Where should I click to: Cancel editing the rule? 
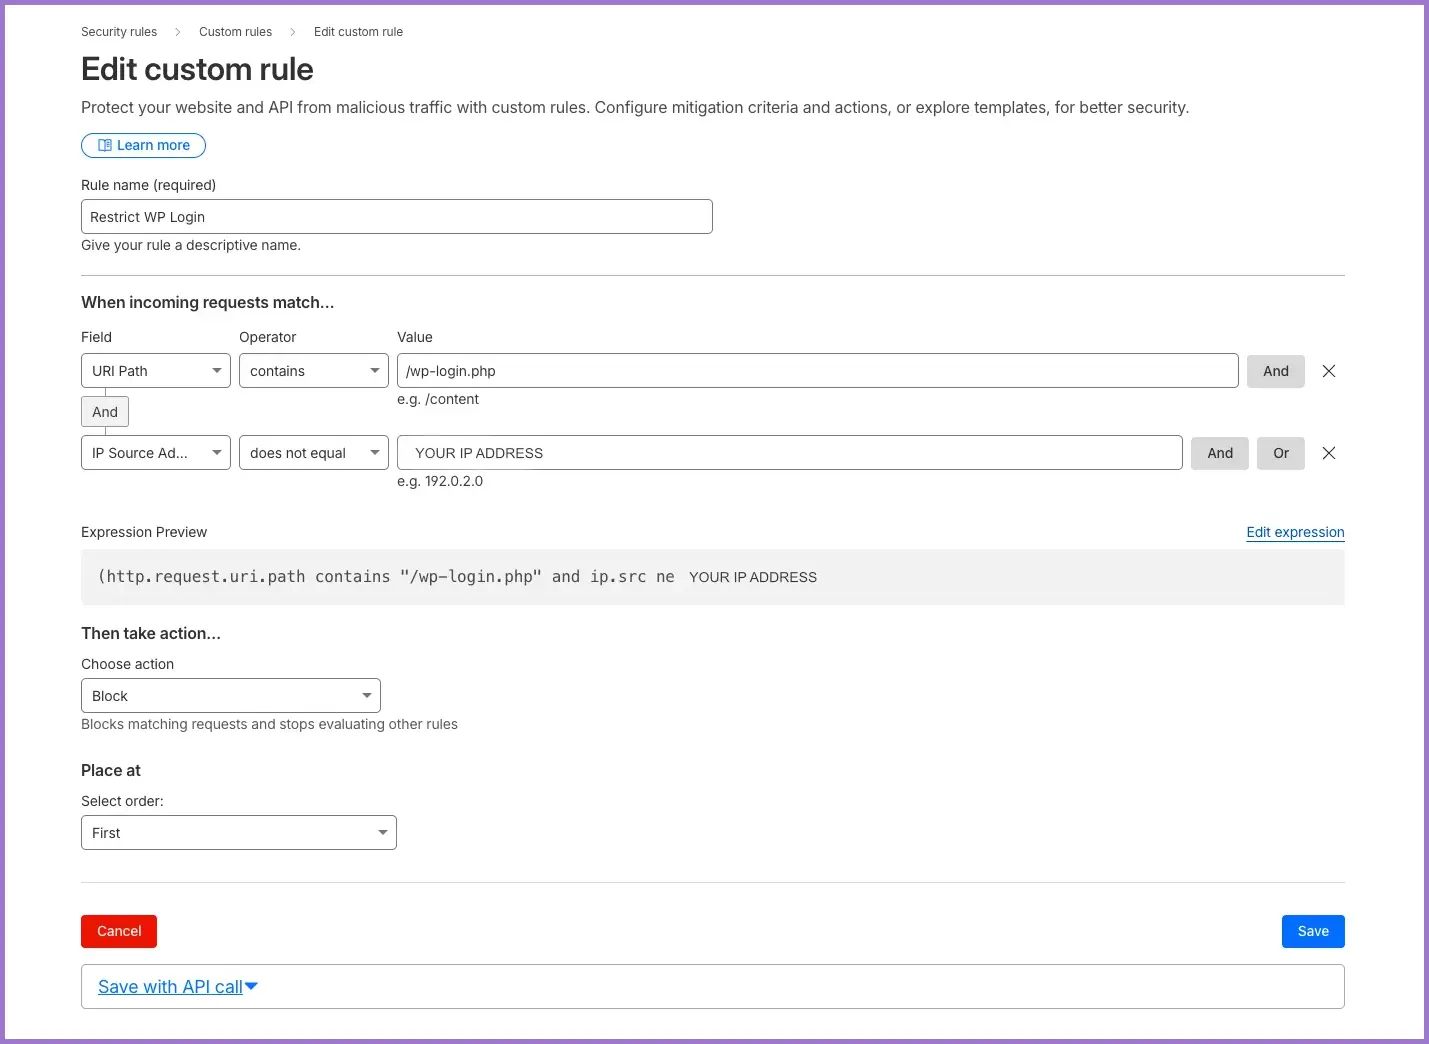click(119, 931)
